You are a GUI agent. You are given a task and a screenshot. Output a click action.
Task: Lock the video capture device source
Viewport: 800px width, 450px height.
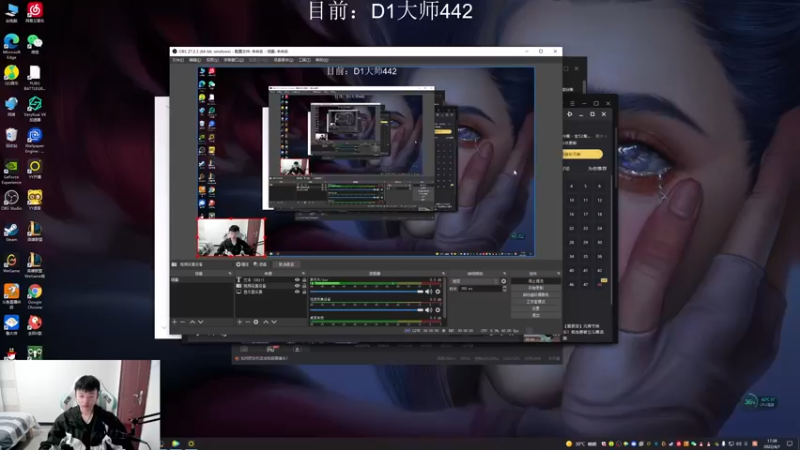[x=304, y=286]
